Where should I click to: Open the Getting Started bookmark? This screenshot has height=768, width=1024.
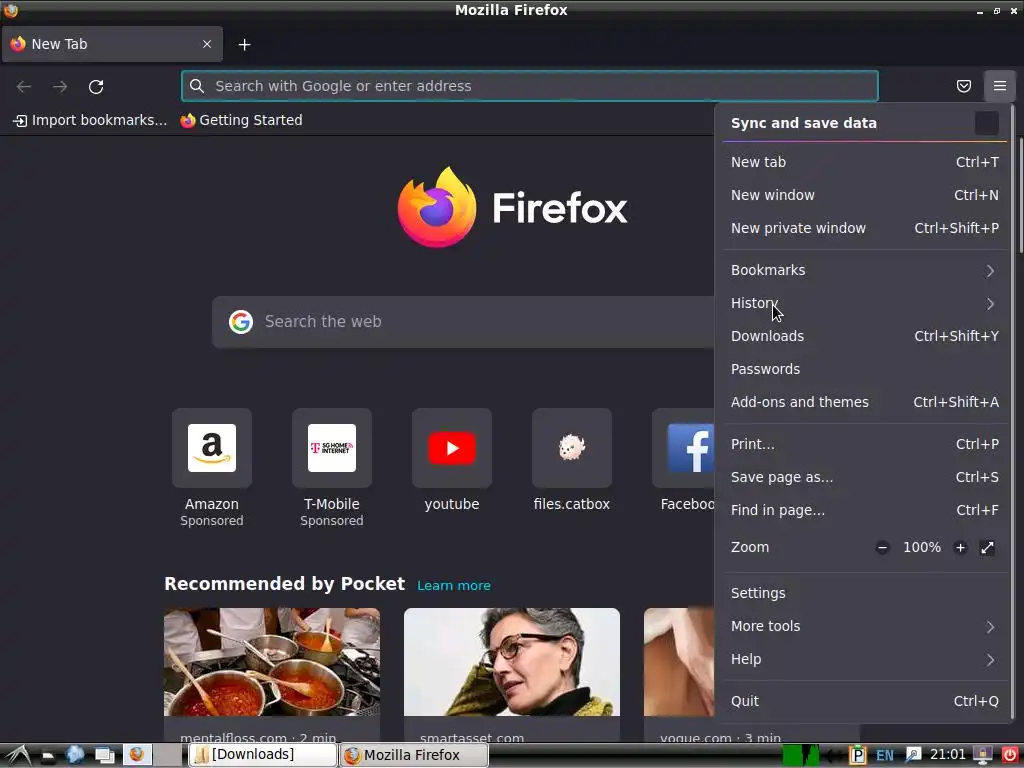[242, 120]
